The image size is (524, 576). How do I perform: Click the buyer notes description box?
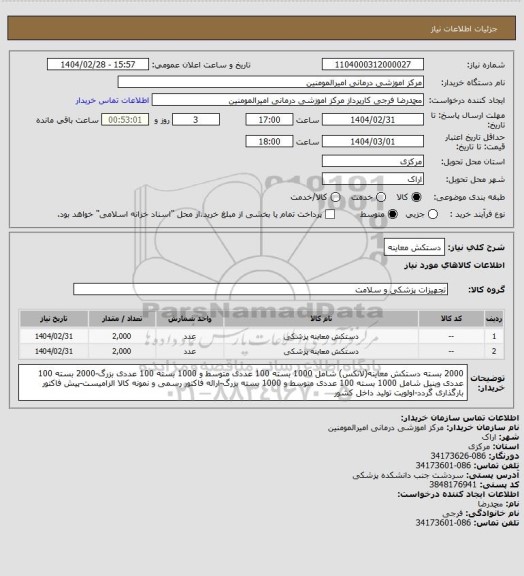pos(243,383)
